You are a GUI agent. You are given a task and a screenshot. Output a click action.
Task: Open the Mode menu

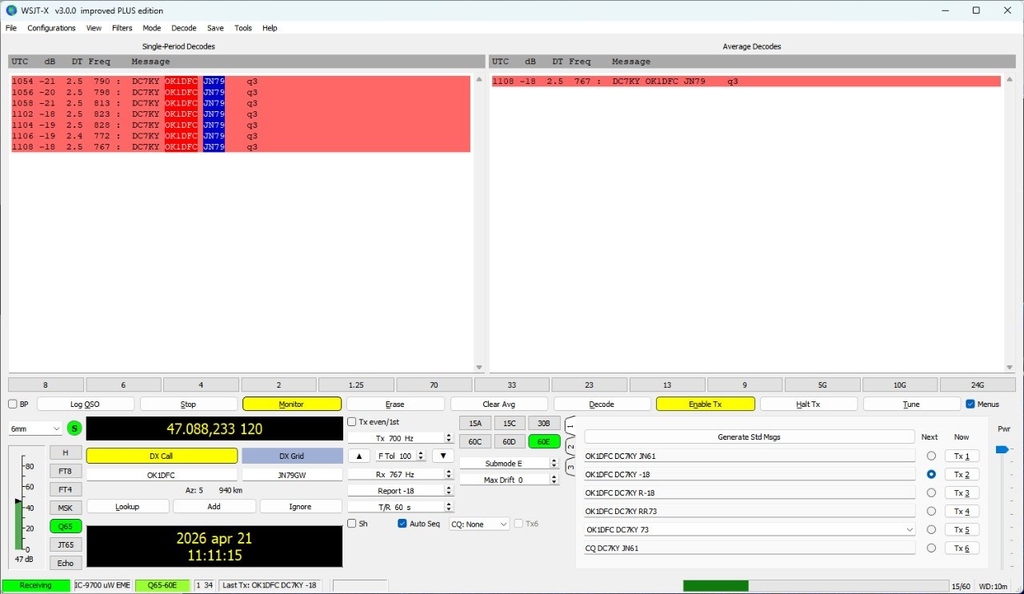coord(152,28)
